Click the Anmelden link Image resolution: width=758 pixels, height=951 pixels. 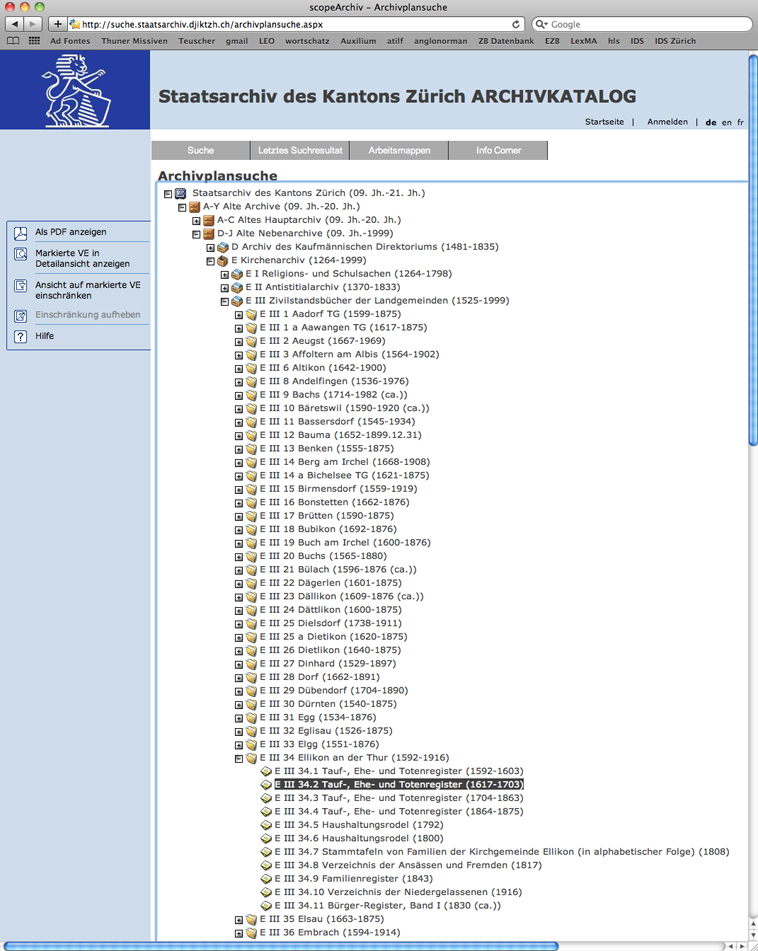668,122
